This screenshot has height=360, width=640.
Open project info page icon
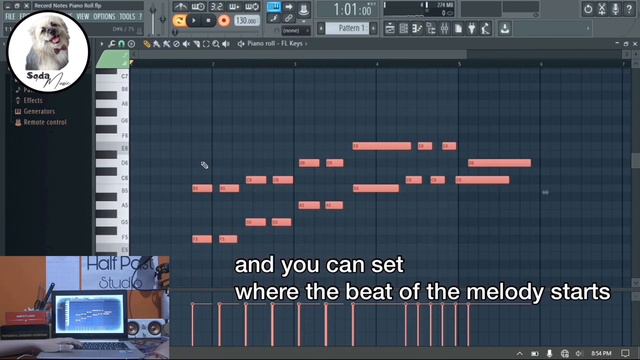click(x=458, y=29)
